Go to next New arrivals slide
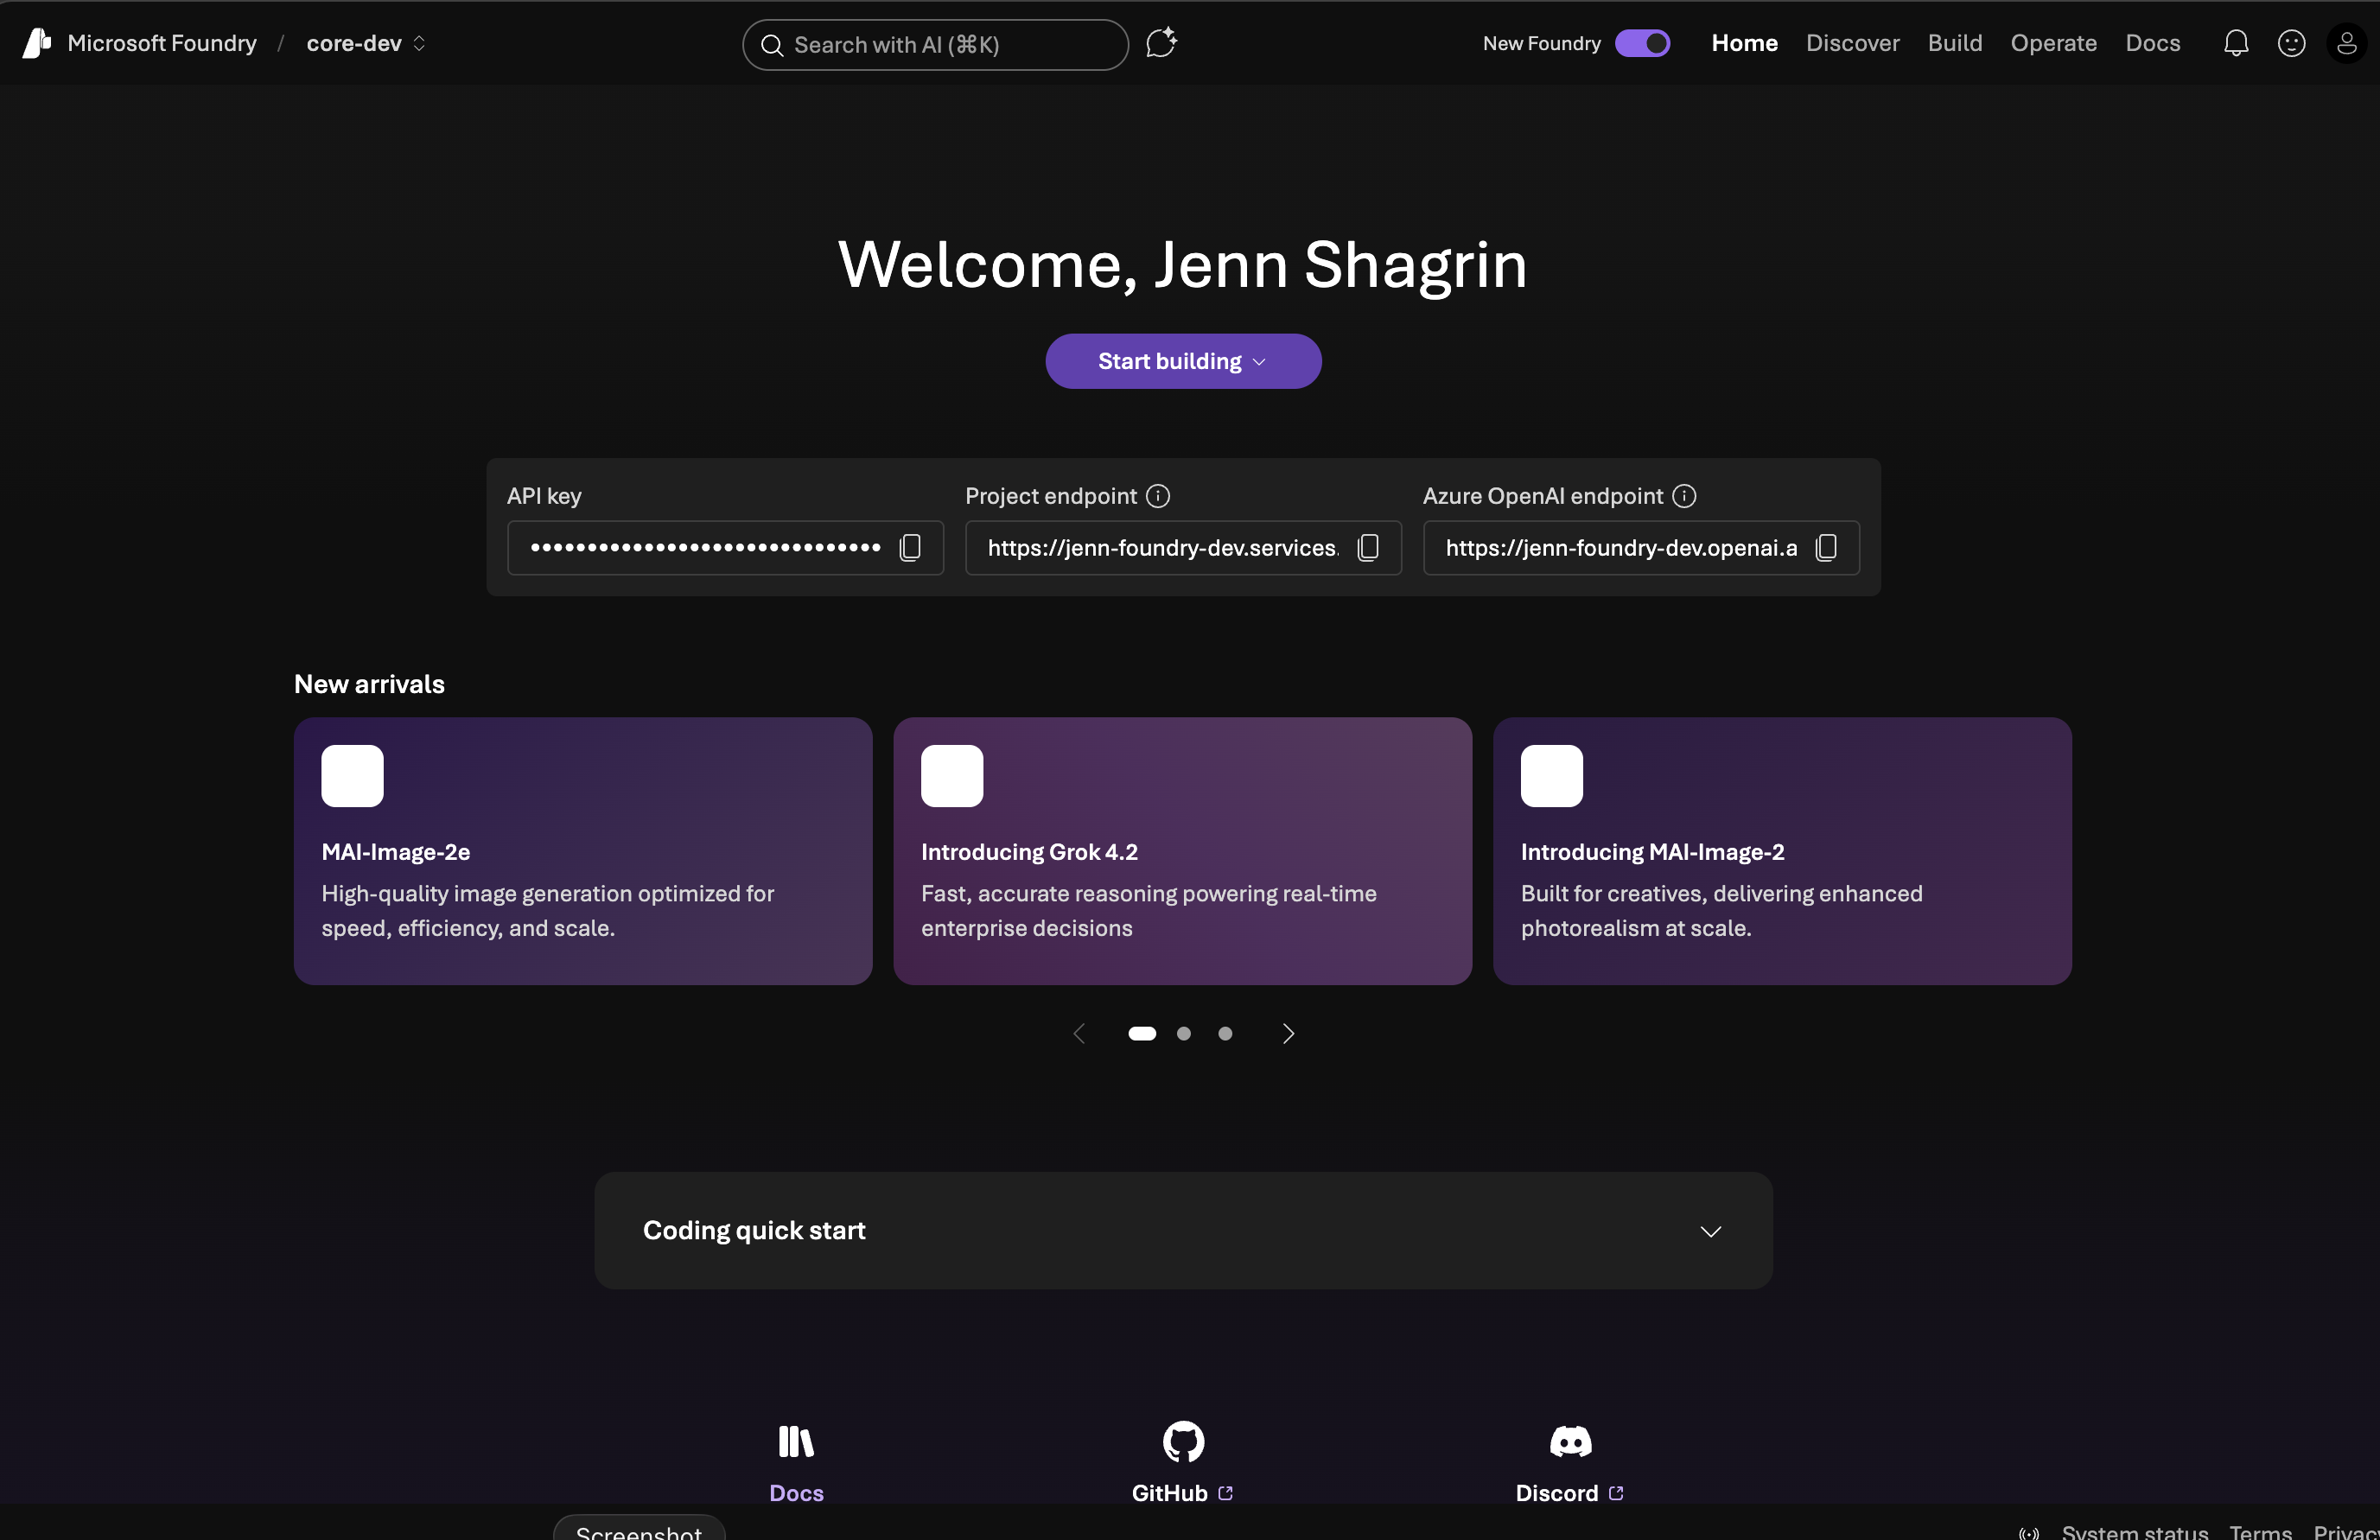This screenshot has width=2380, height=1540. coord(1288,1034)
